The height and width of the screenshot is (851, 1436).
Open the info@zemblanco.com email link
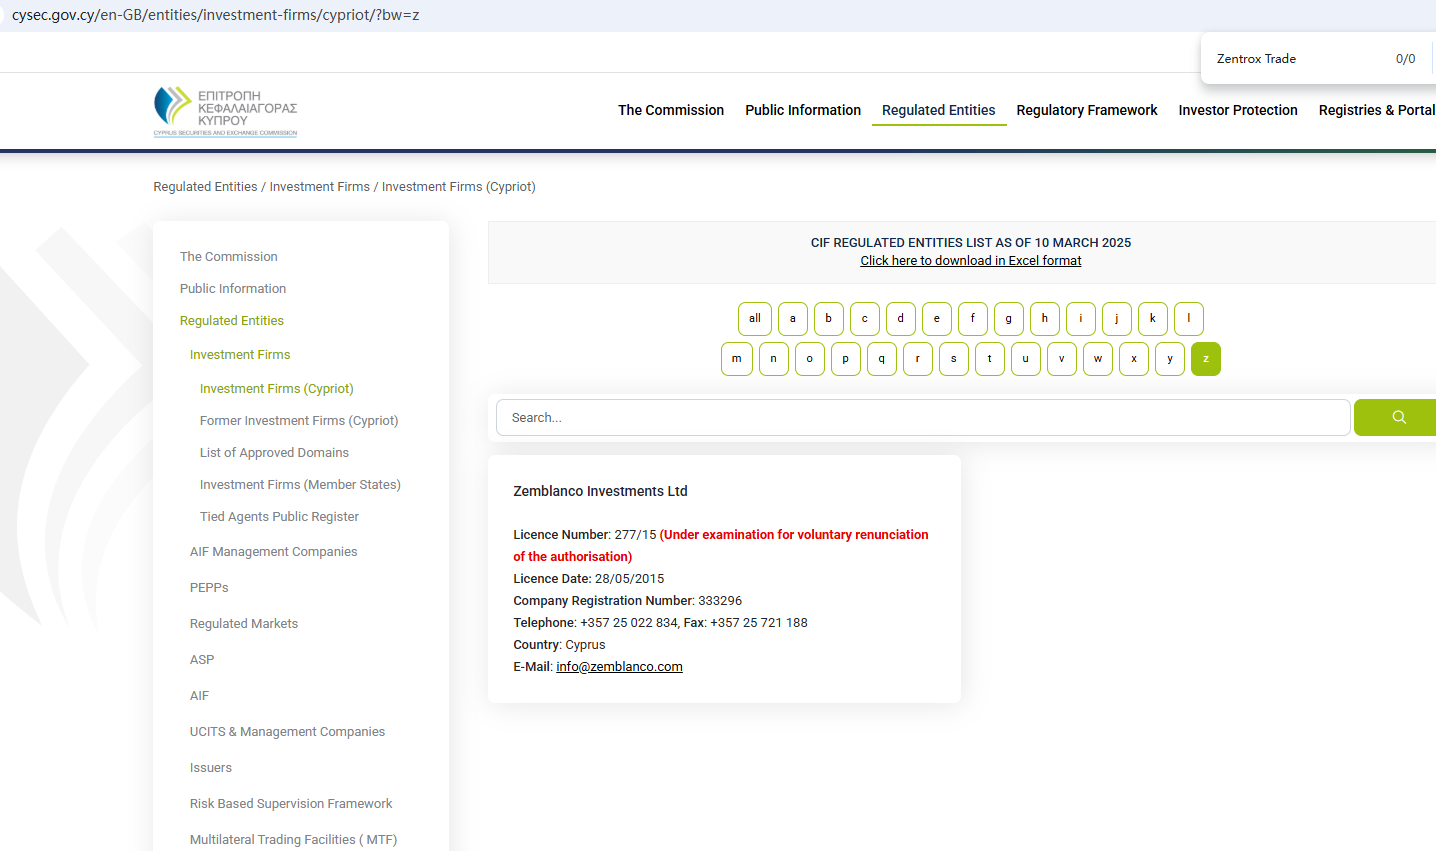619,667
